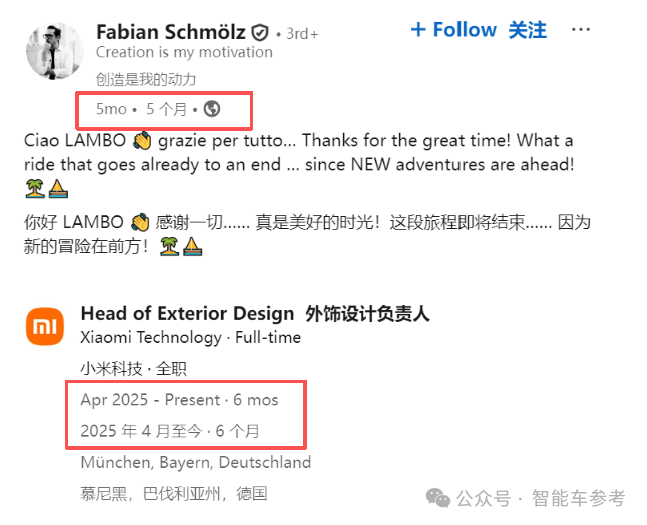647x525 pixels.
Task: Click the palm island emoji under English text
Action: pyautogui.click(x=35, y=189)
